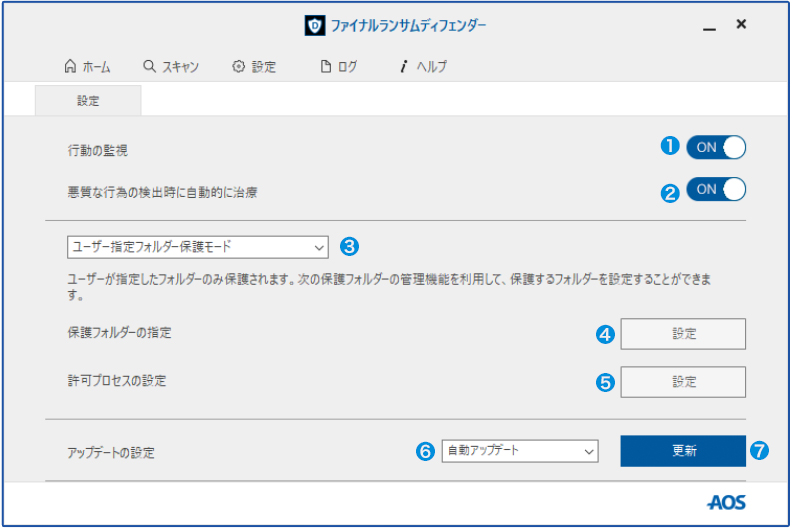The image size is (792, 529).
Task: Click the document icon beside ログ
Action: coord(326,66)
